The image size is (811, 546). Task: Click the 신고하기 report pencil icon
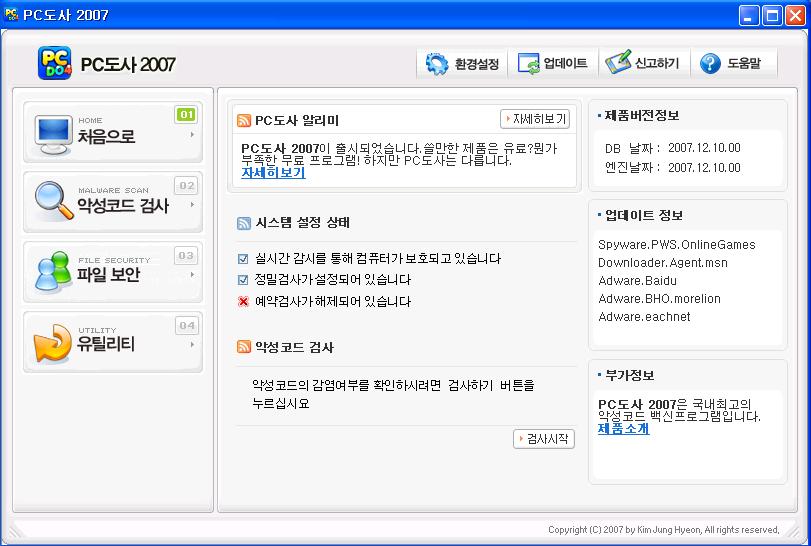pos(619,62)
